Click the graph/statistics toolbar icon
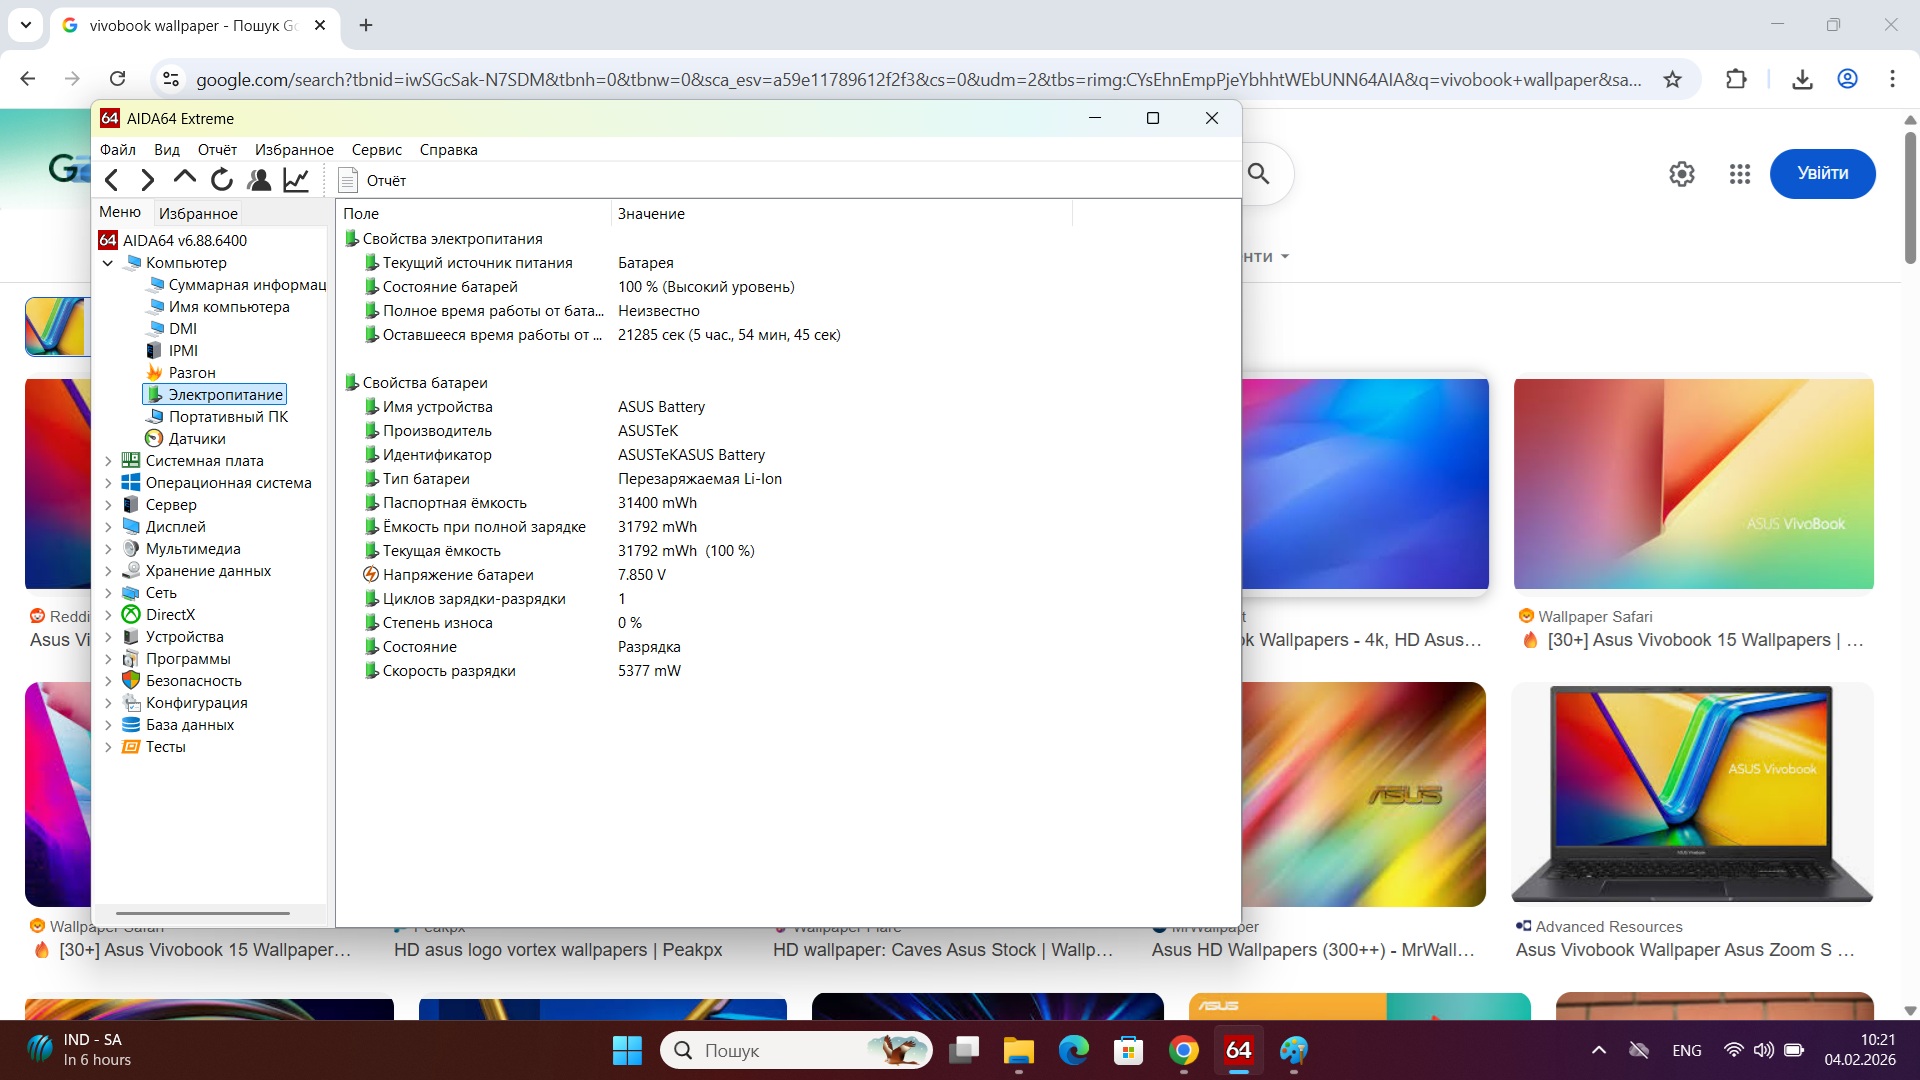 tap(296, 180)
